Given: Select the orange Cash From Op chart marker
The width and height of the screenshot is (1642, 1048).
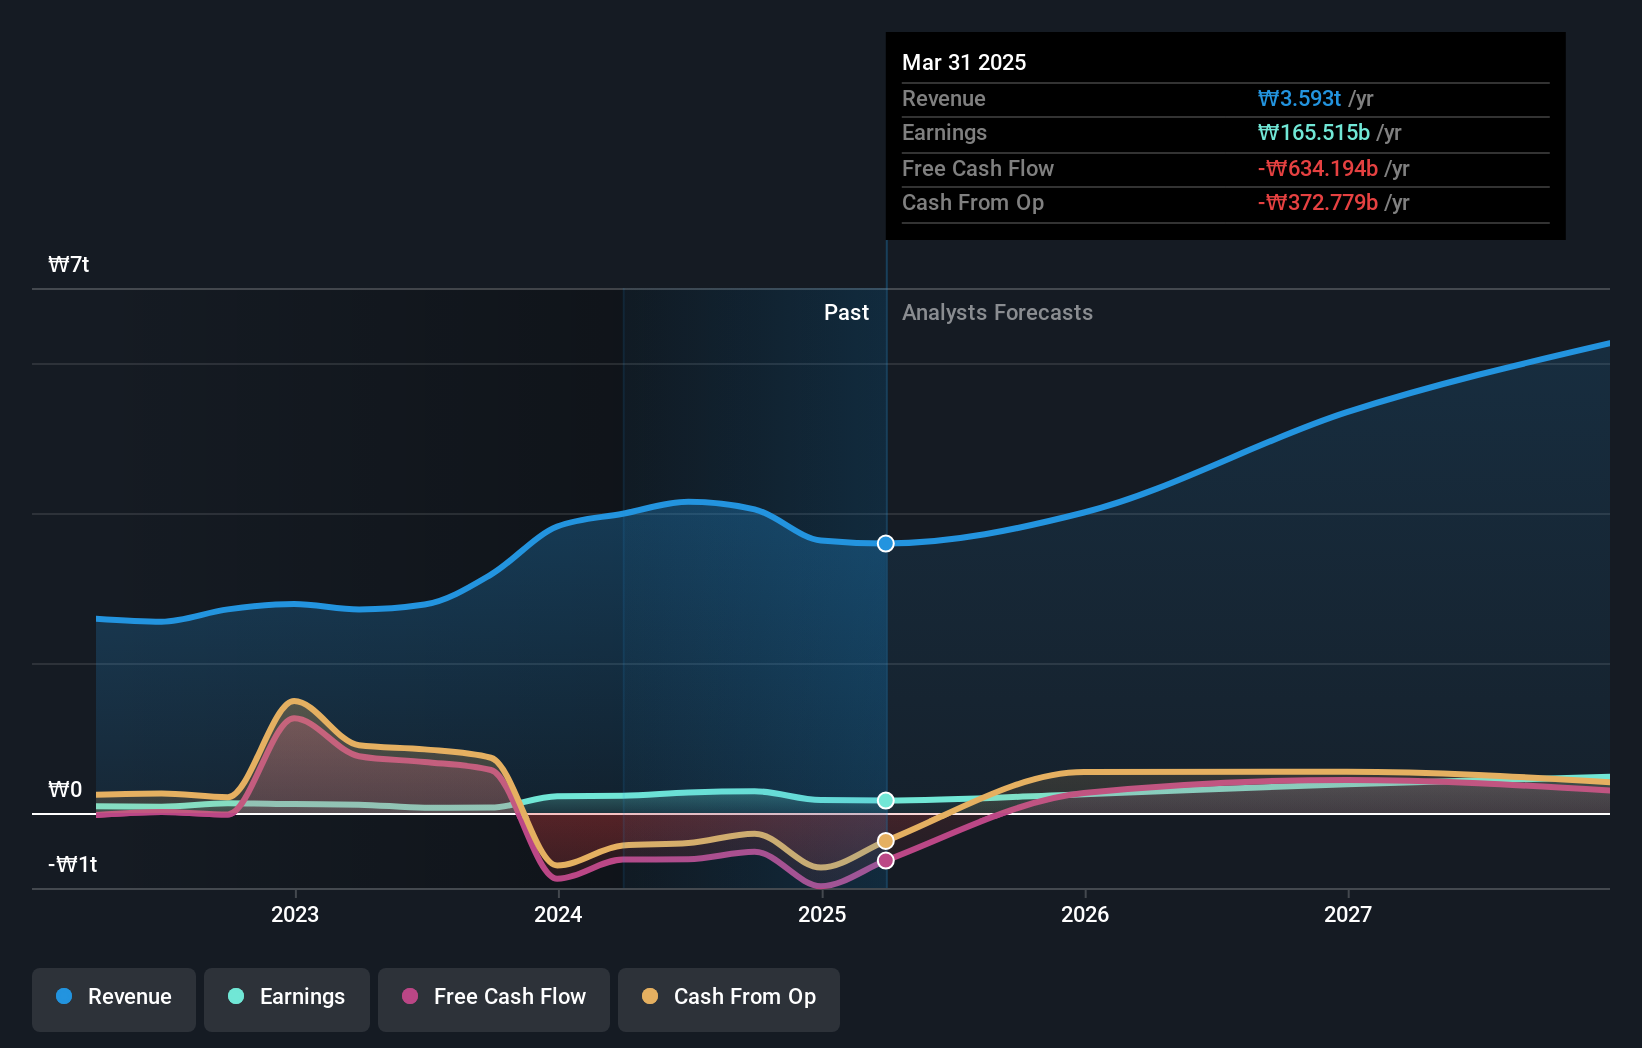Looking at the screenshot, I should click(x=884, y=839).
